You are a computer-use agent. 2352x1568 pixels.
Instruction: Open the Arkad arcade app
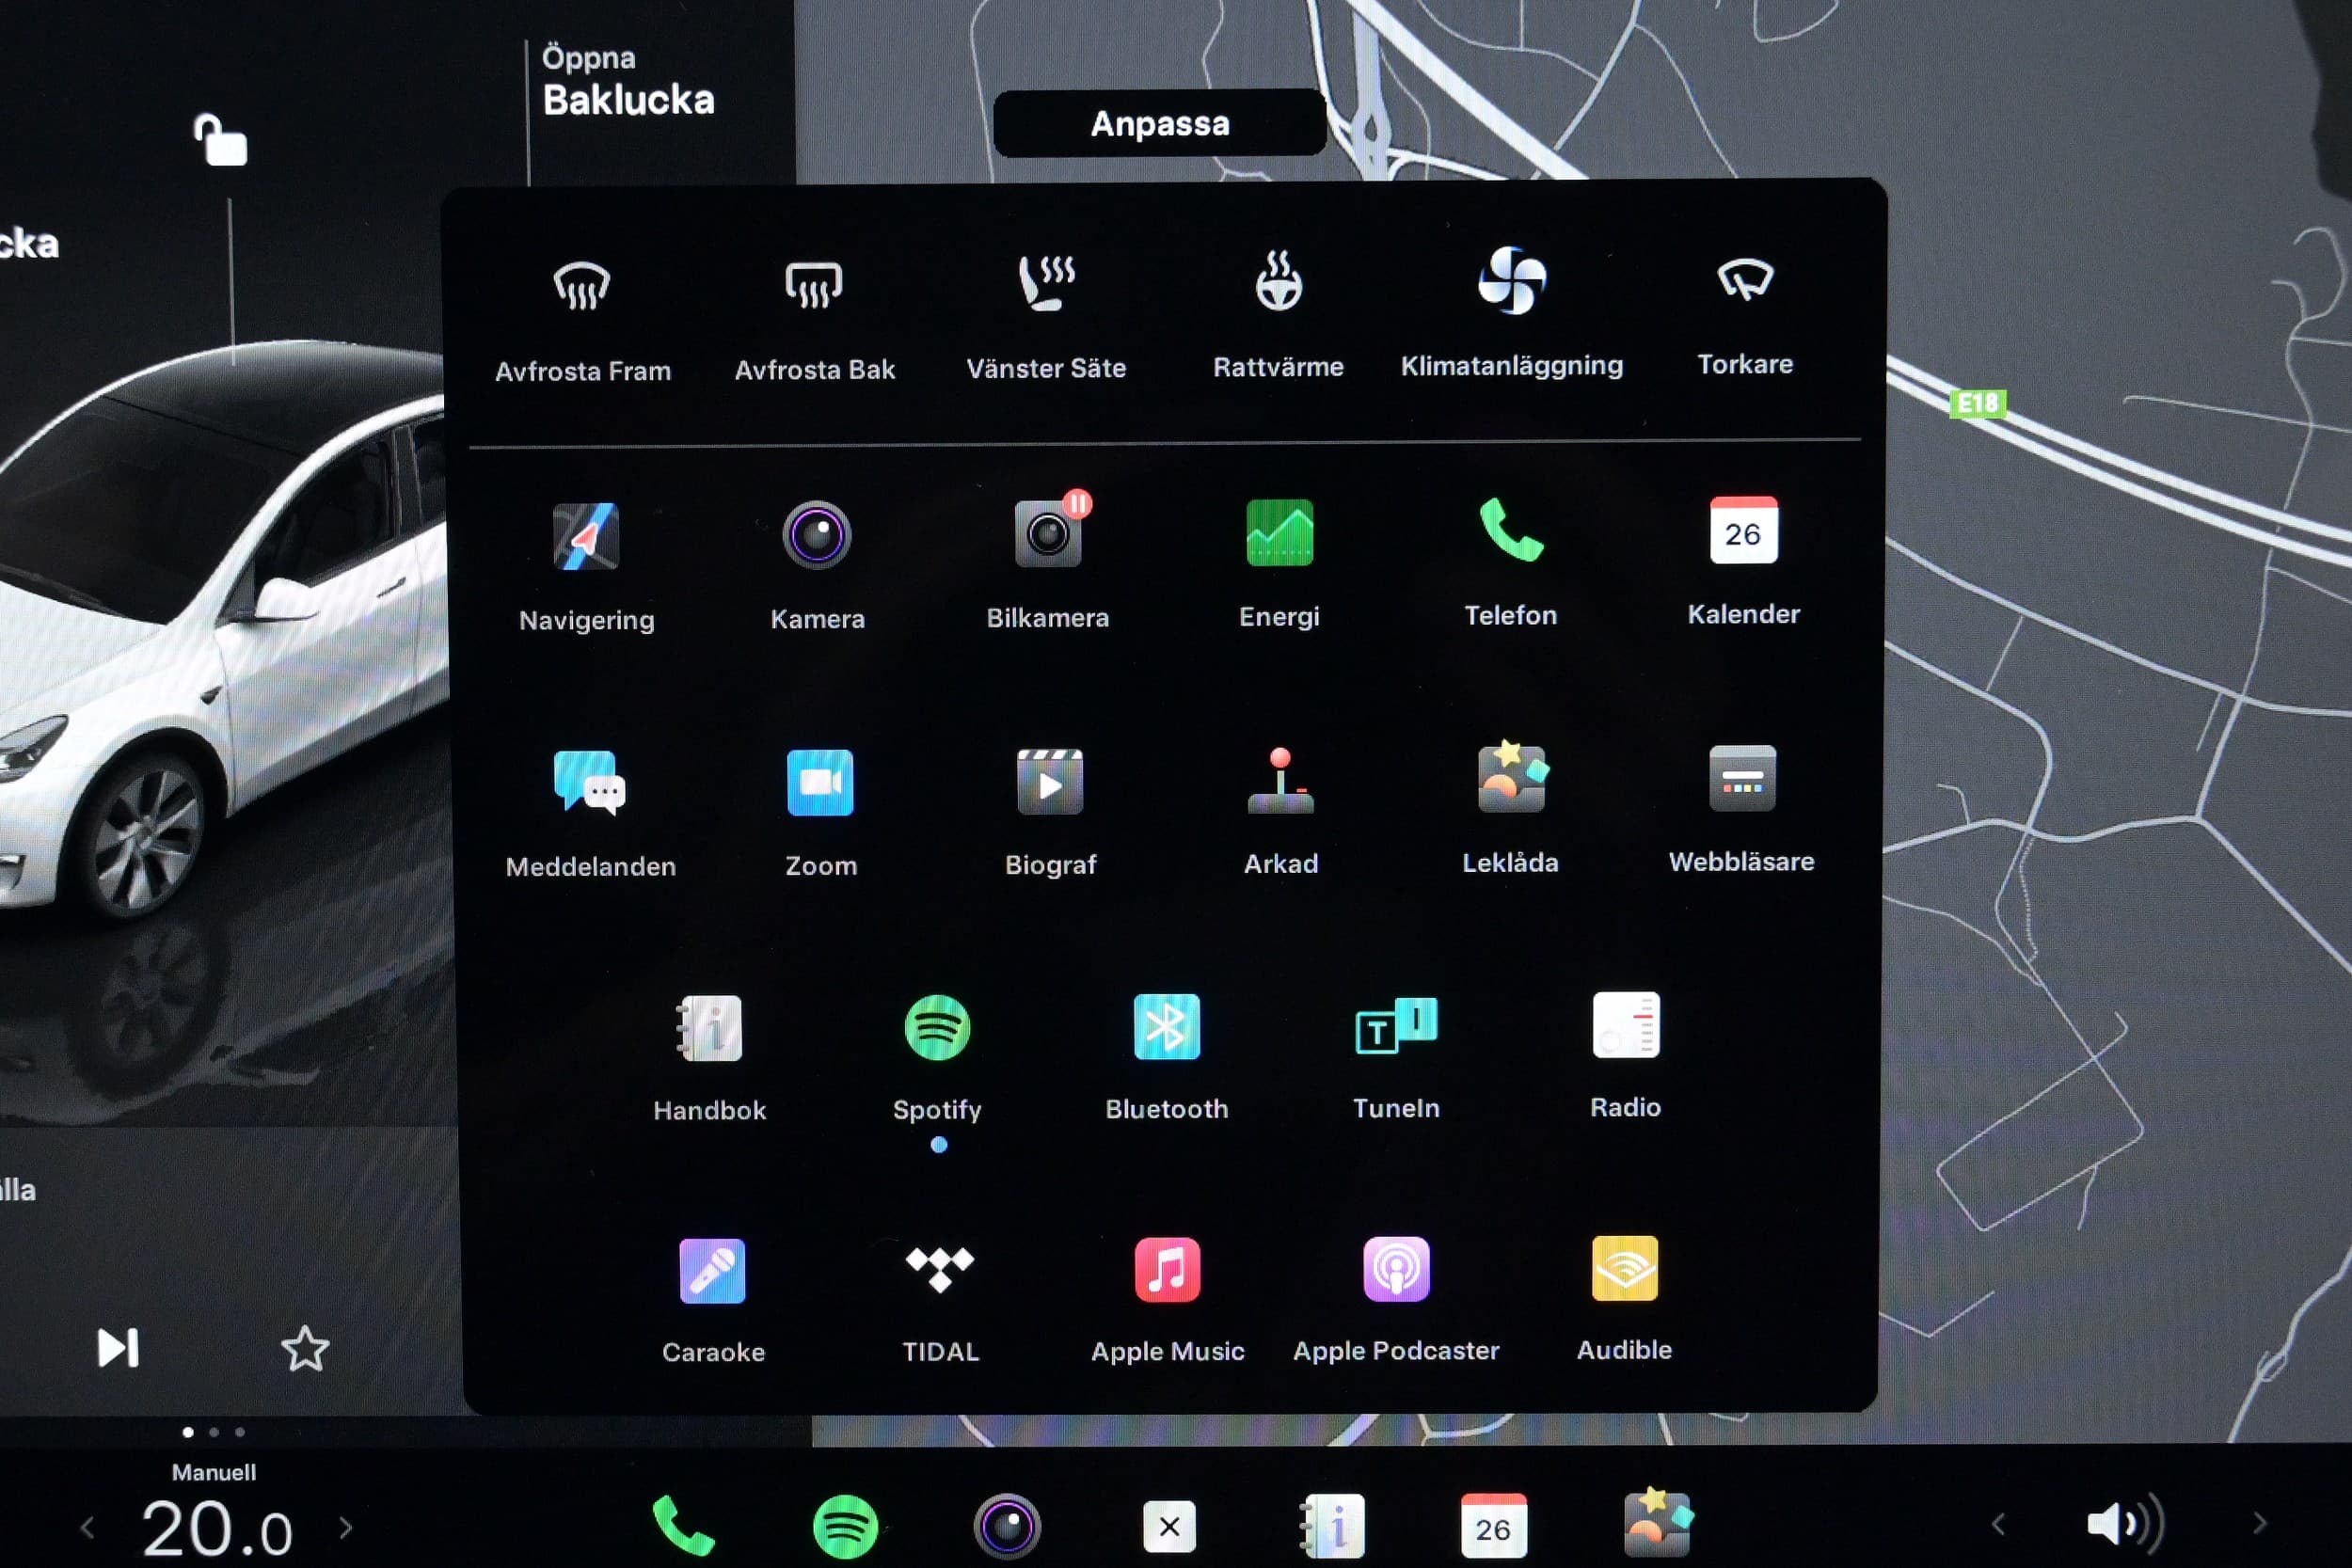click(1280, 780)
